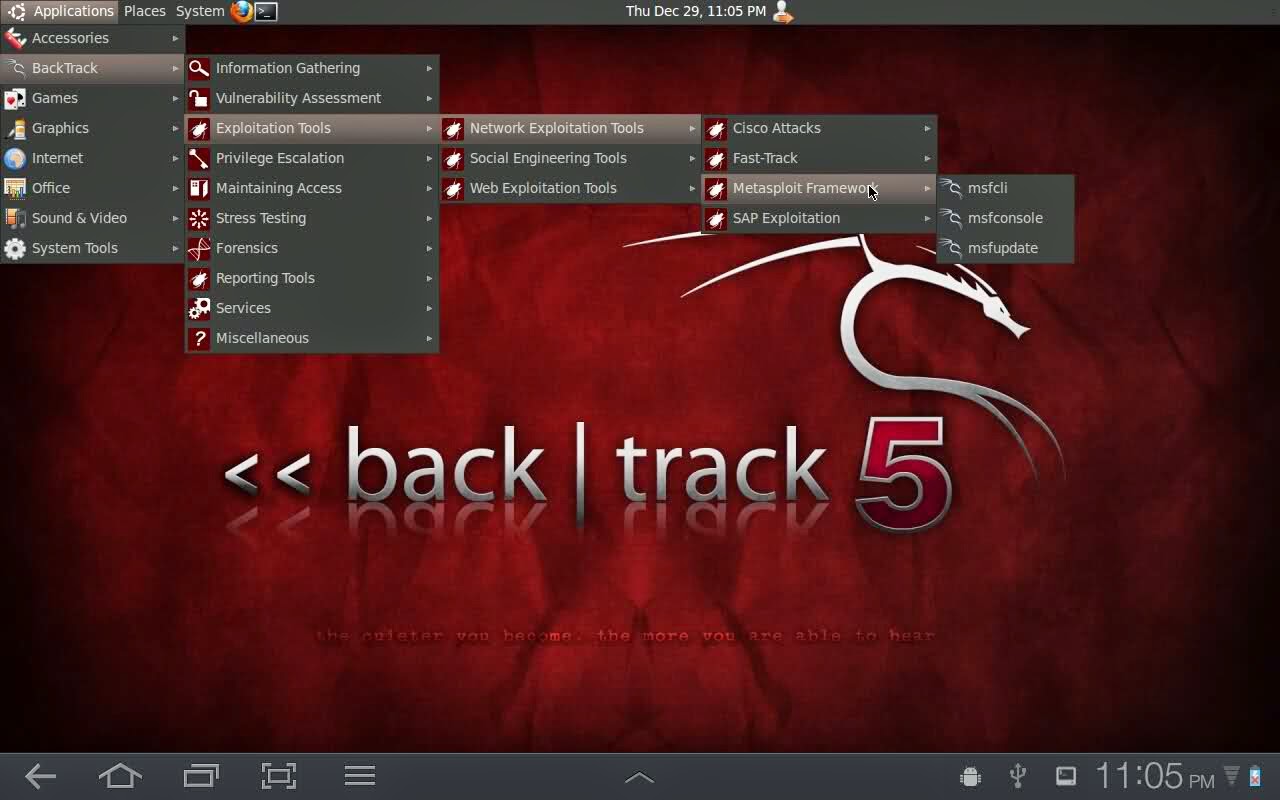Image resolution: width=1280 pixels, height=800 pixels.
Task: Click the msfconsole dragon icon
Action: point(951,218)
